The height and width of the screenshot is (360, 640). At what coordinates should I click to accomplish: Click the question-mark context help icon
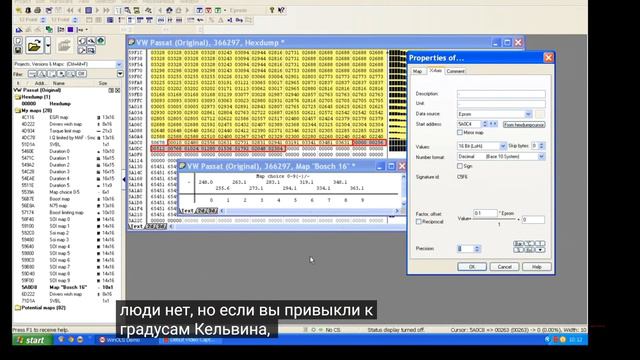(x=281, y=10)
